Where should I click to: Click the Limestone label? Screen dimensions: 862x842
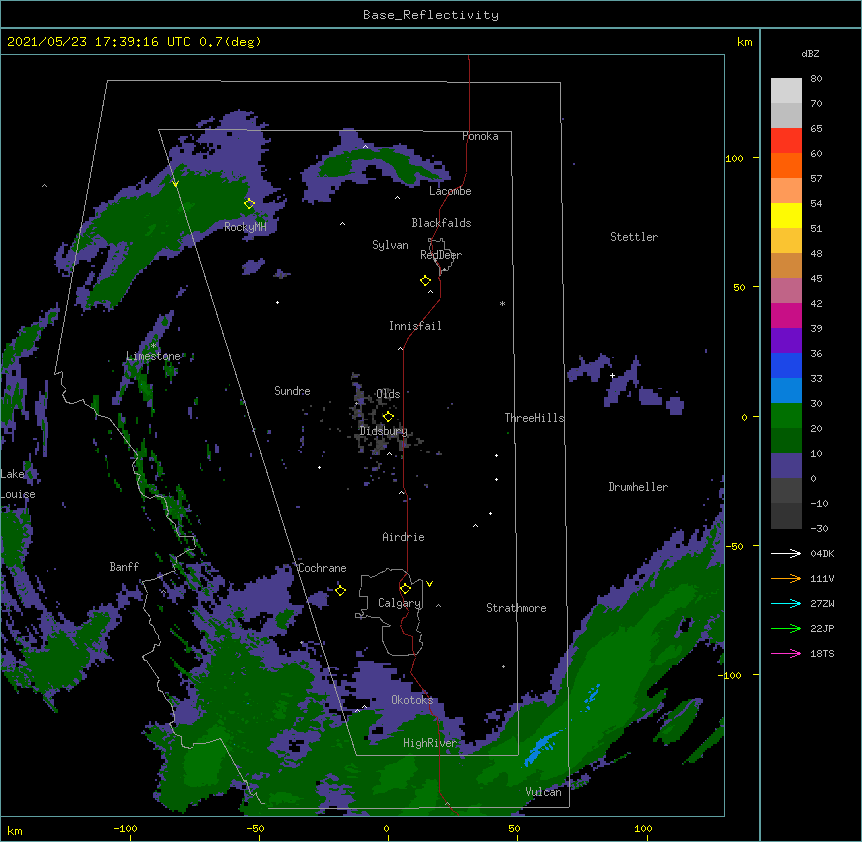coord(153,356)
